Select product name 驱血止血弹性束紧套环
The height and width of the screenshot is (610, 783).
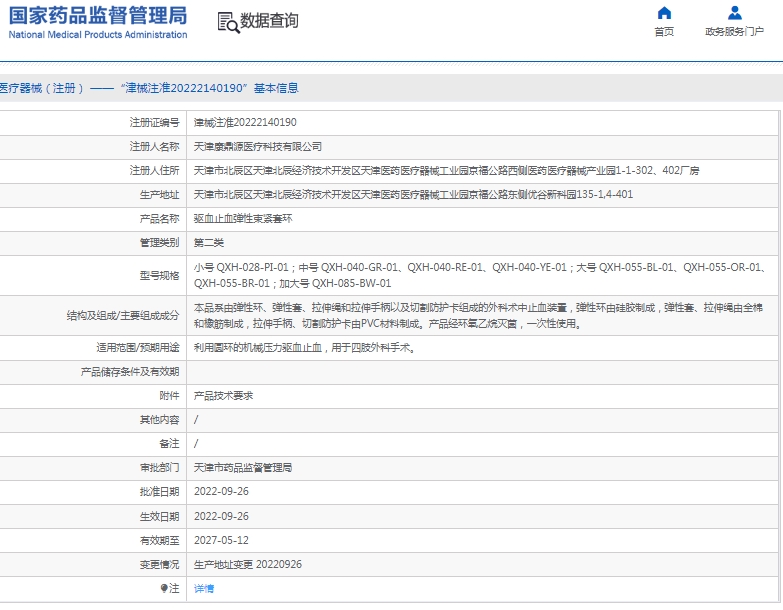243,219
